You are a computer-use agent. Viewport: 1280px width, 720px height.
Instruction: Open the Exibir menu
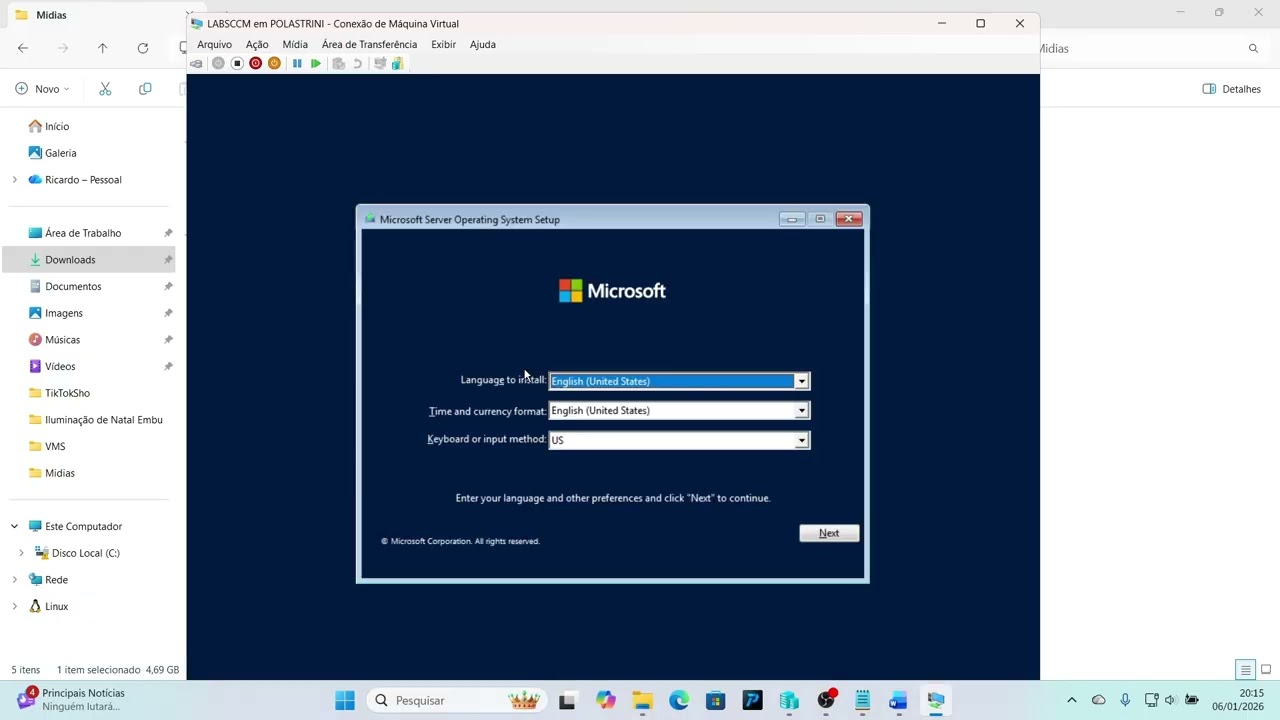[x=443, y=44]
